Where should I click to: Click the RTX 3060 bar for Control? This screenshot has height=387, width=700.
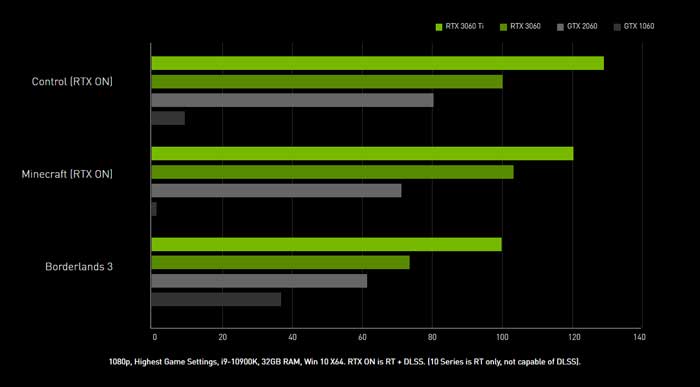tap(327, 82)
